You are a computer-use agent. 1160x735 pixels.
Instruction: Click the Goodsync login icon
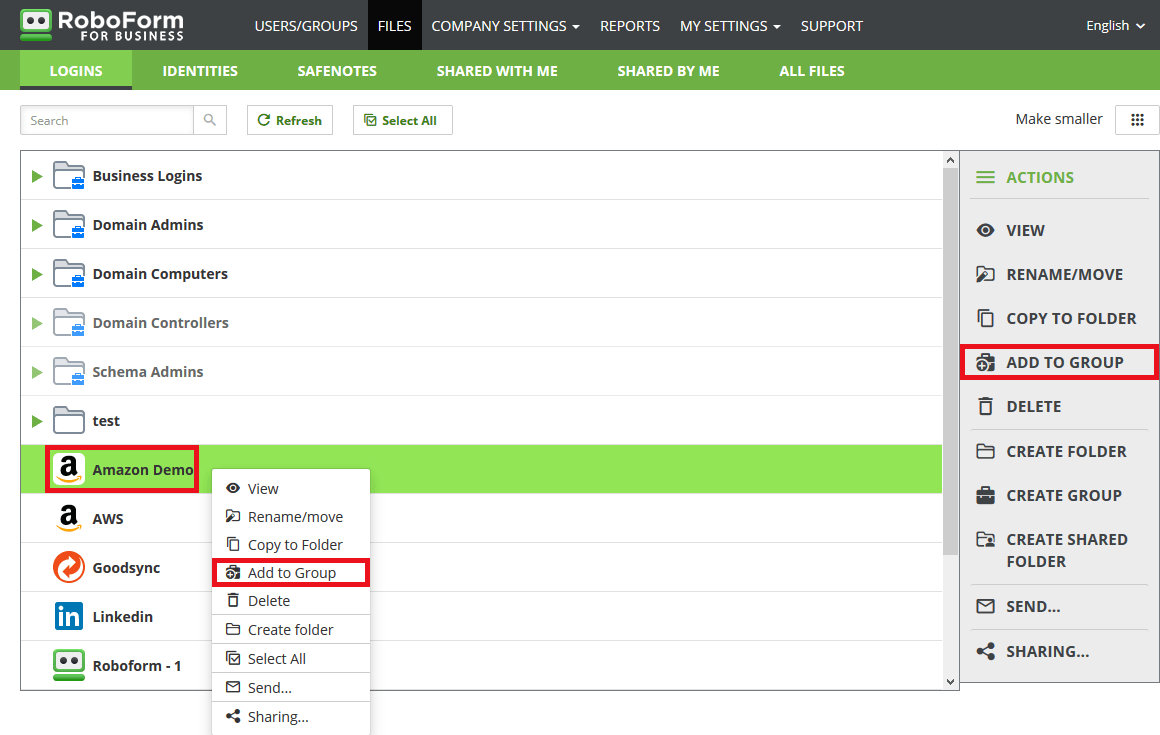pyautogui.click(x=69, y=568)
